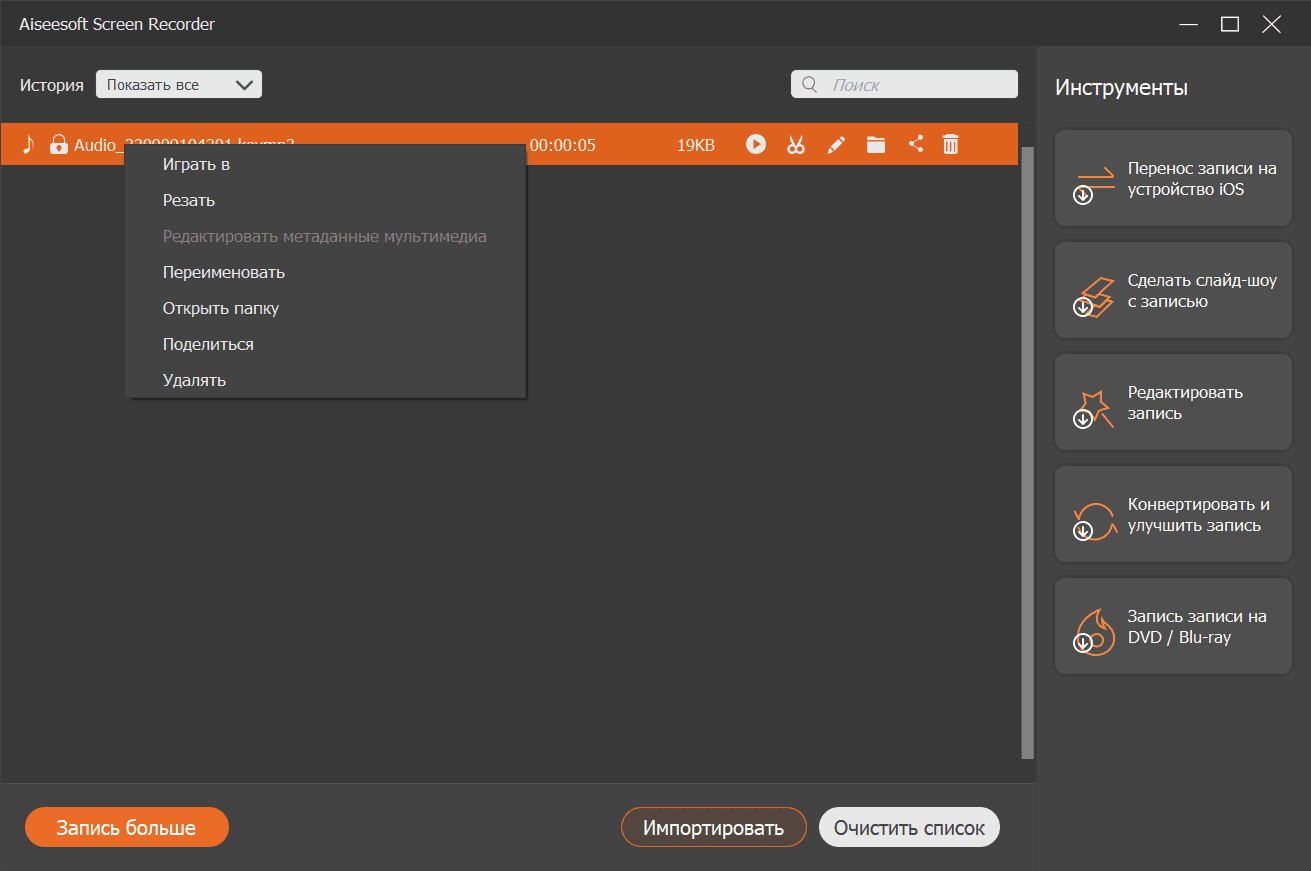The image size is (1311, 871).
Task: Click the iOS transfer tool icon
Action: tap(1092, 185)
